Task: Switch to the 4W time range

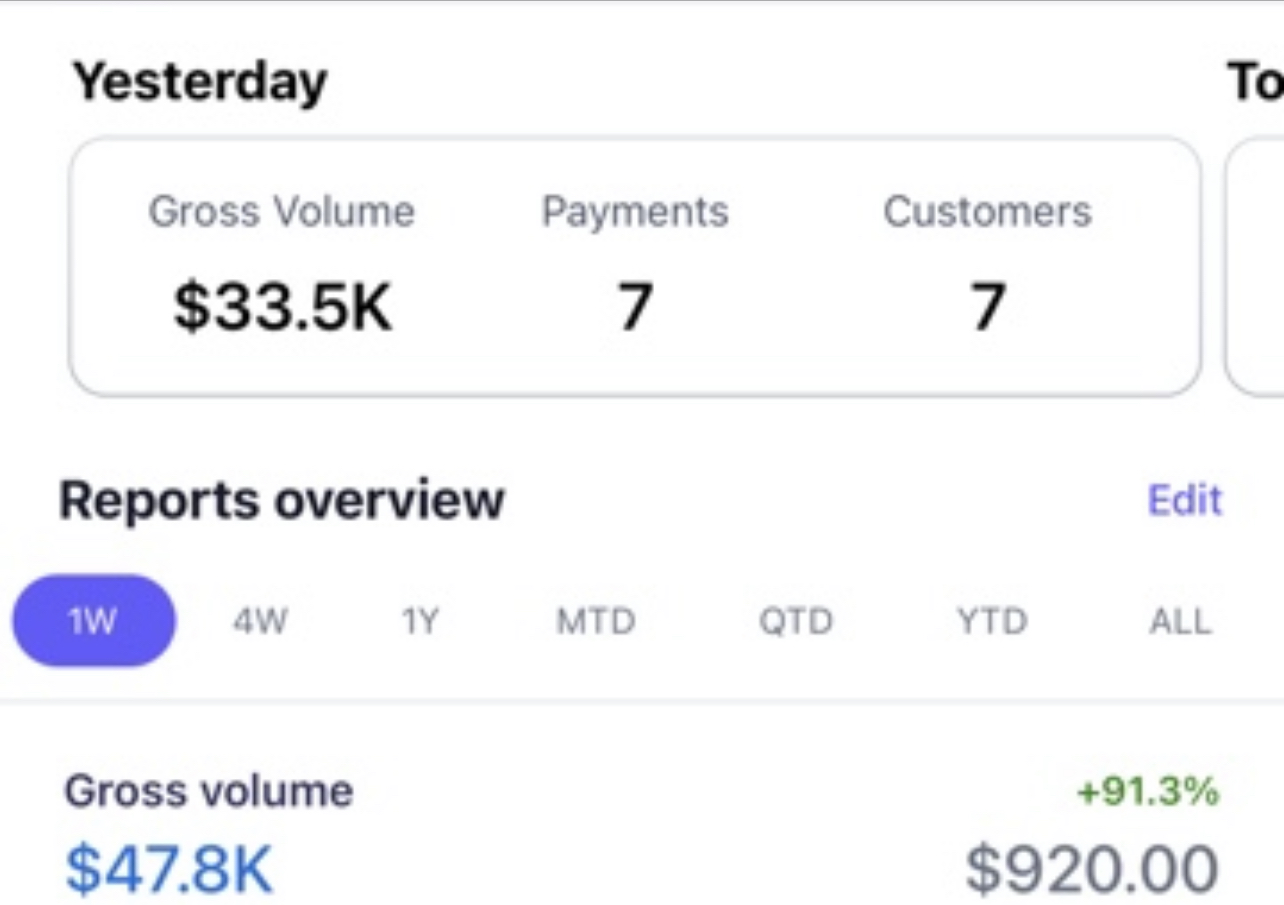Action: tap(260, 622)
